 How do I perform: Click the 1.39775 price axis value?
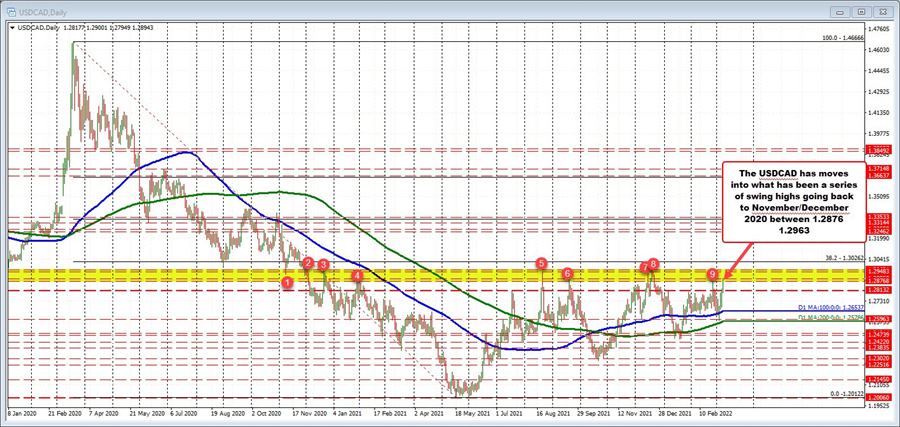click(878, 135)
